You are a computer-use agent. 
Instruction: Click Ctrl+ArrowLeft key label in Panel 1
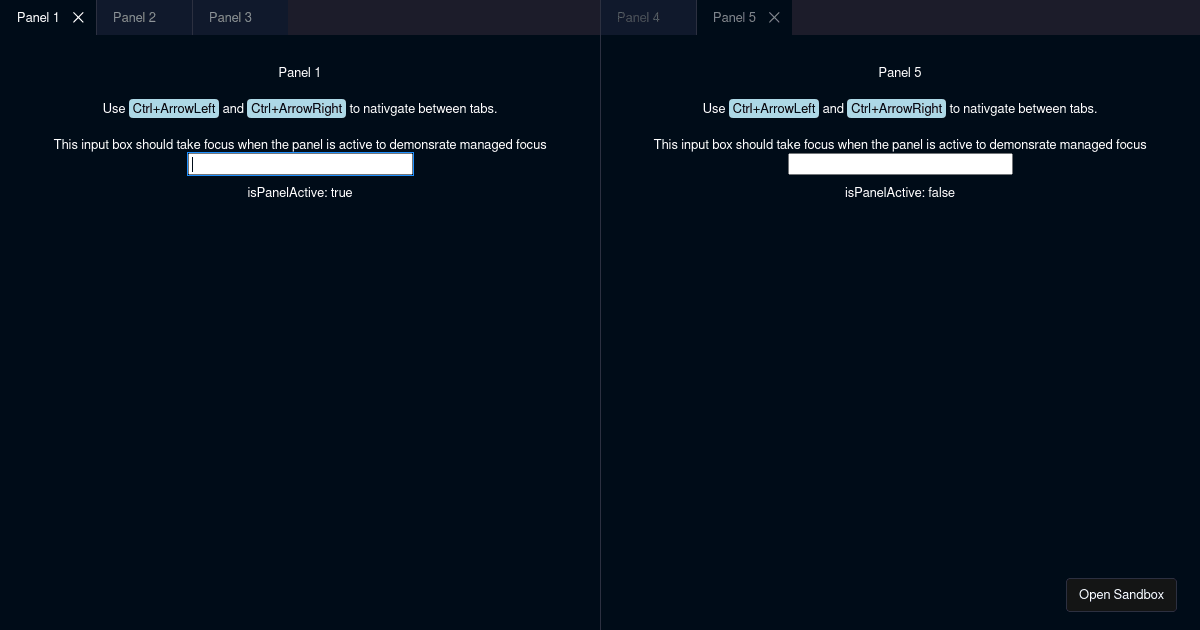pyautogui.click(x=174, y=108)
